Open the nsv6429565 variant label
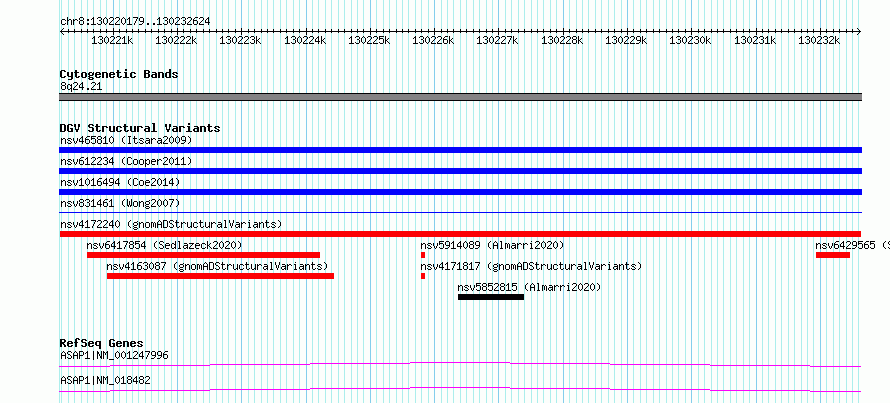Image resolution: width=890 pixels, height=403 pixels. point(853,245)
